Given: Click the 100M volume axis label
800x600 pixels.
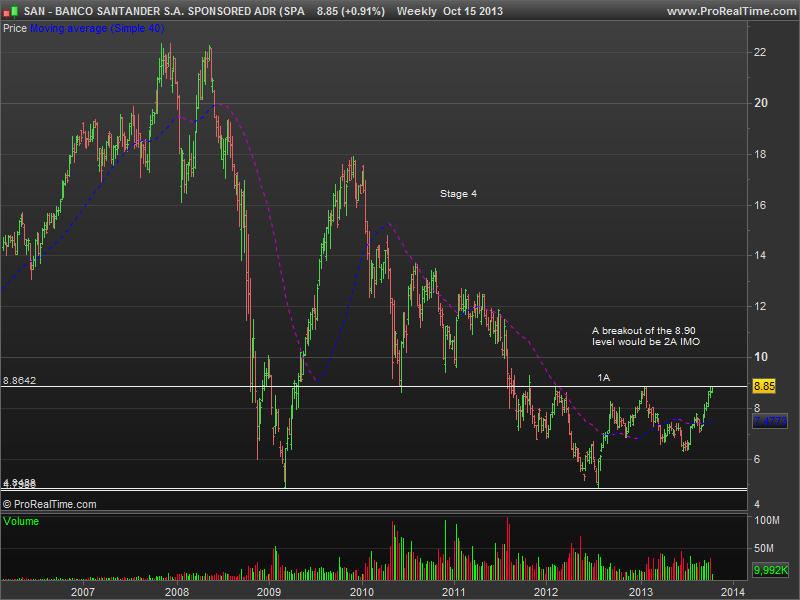Looking at the screenshot, I should point(767,520).
